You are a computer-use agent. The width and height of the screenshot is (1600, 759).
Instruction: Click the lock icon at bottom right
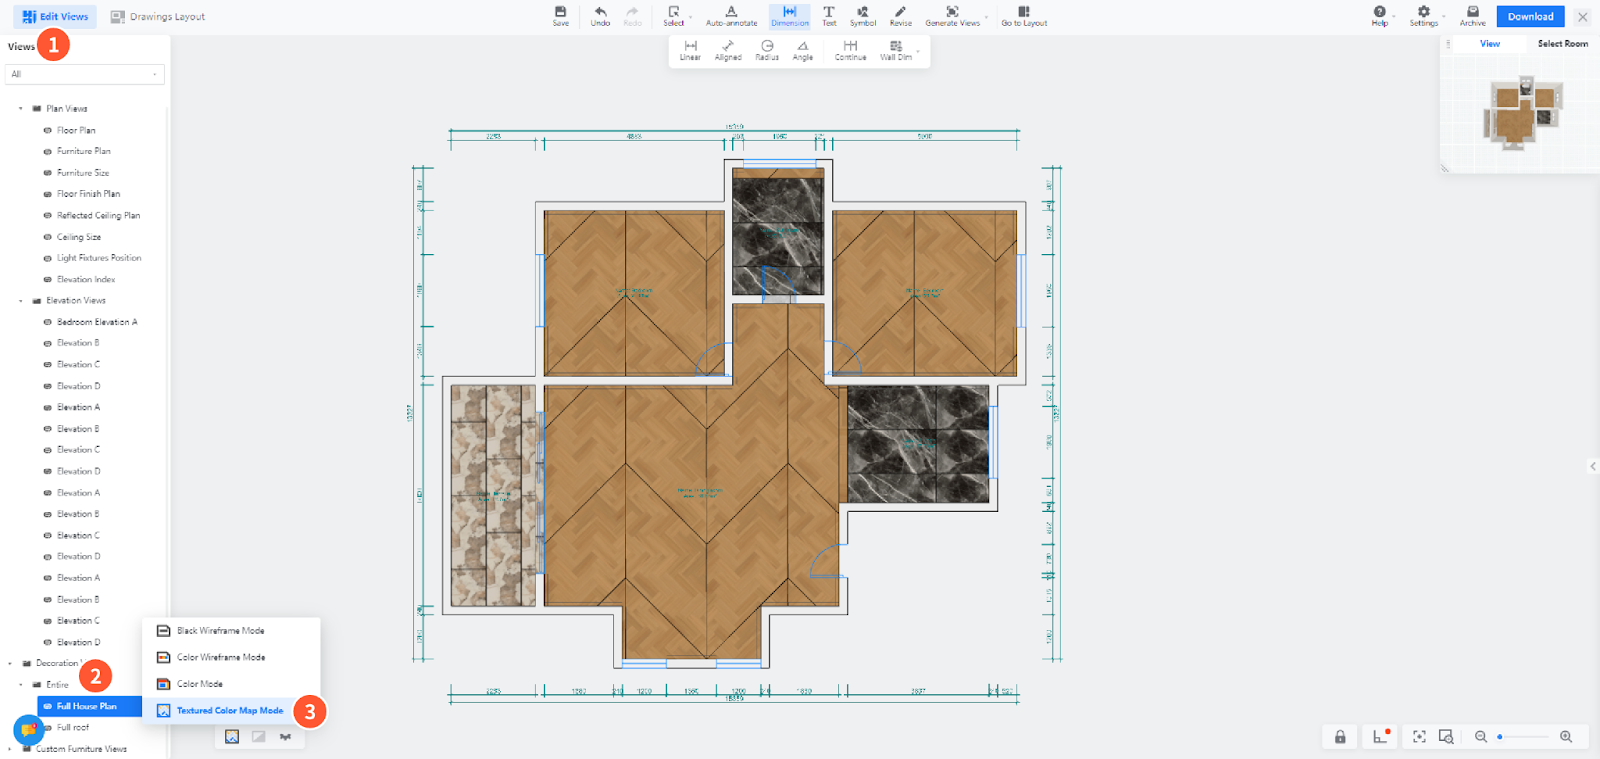click(1340, 737)
